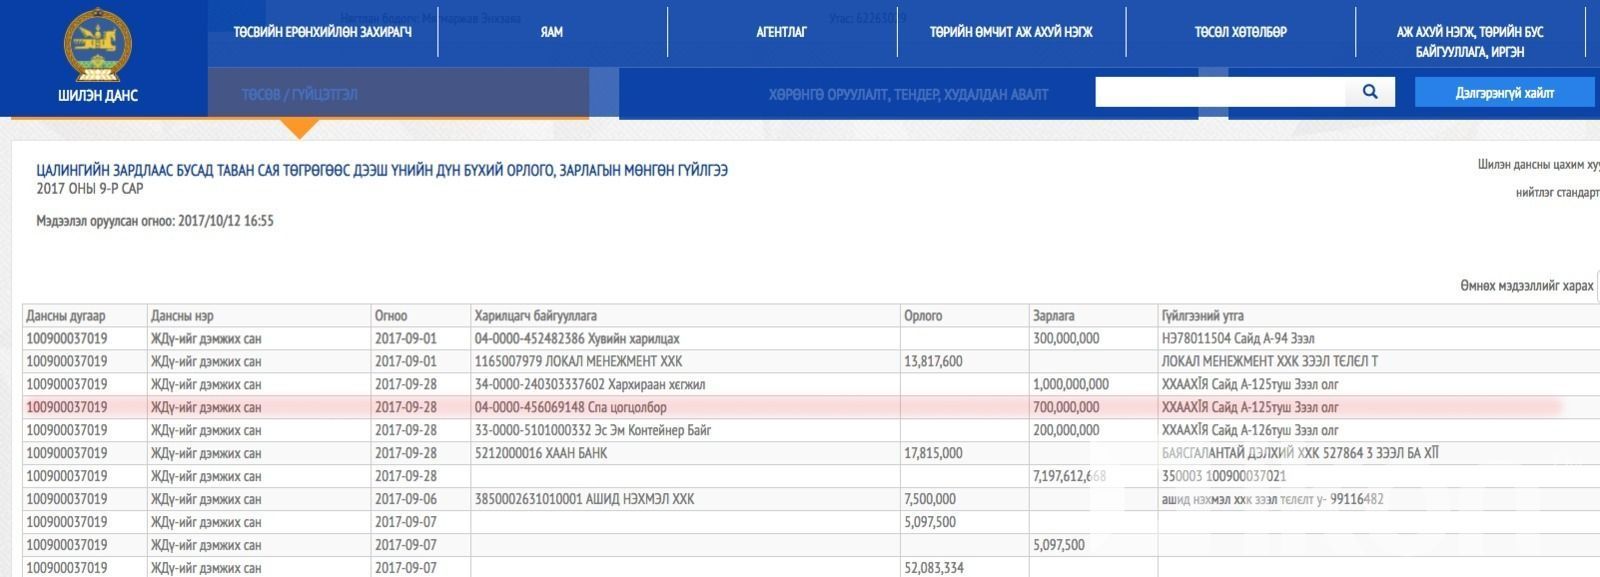Screen dimensions: 1600x577
Task: Select the Төсөл хөтөлбөр menu item
Action: (1240, 32)
